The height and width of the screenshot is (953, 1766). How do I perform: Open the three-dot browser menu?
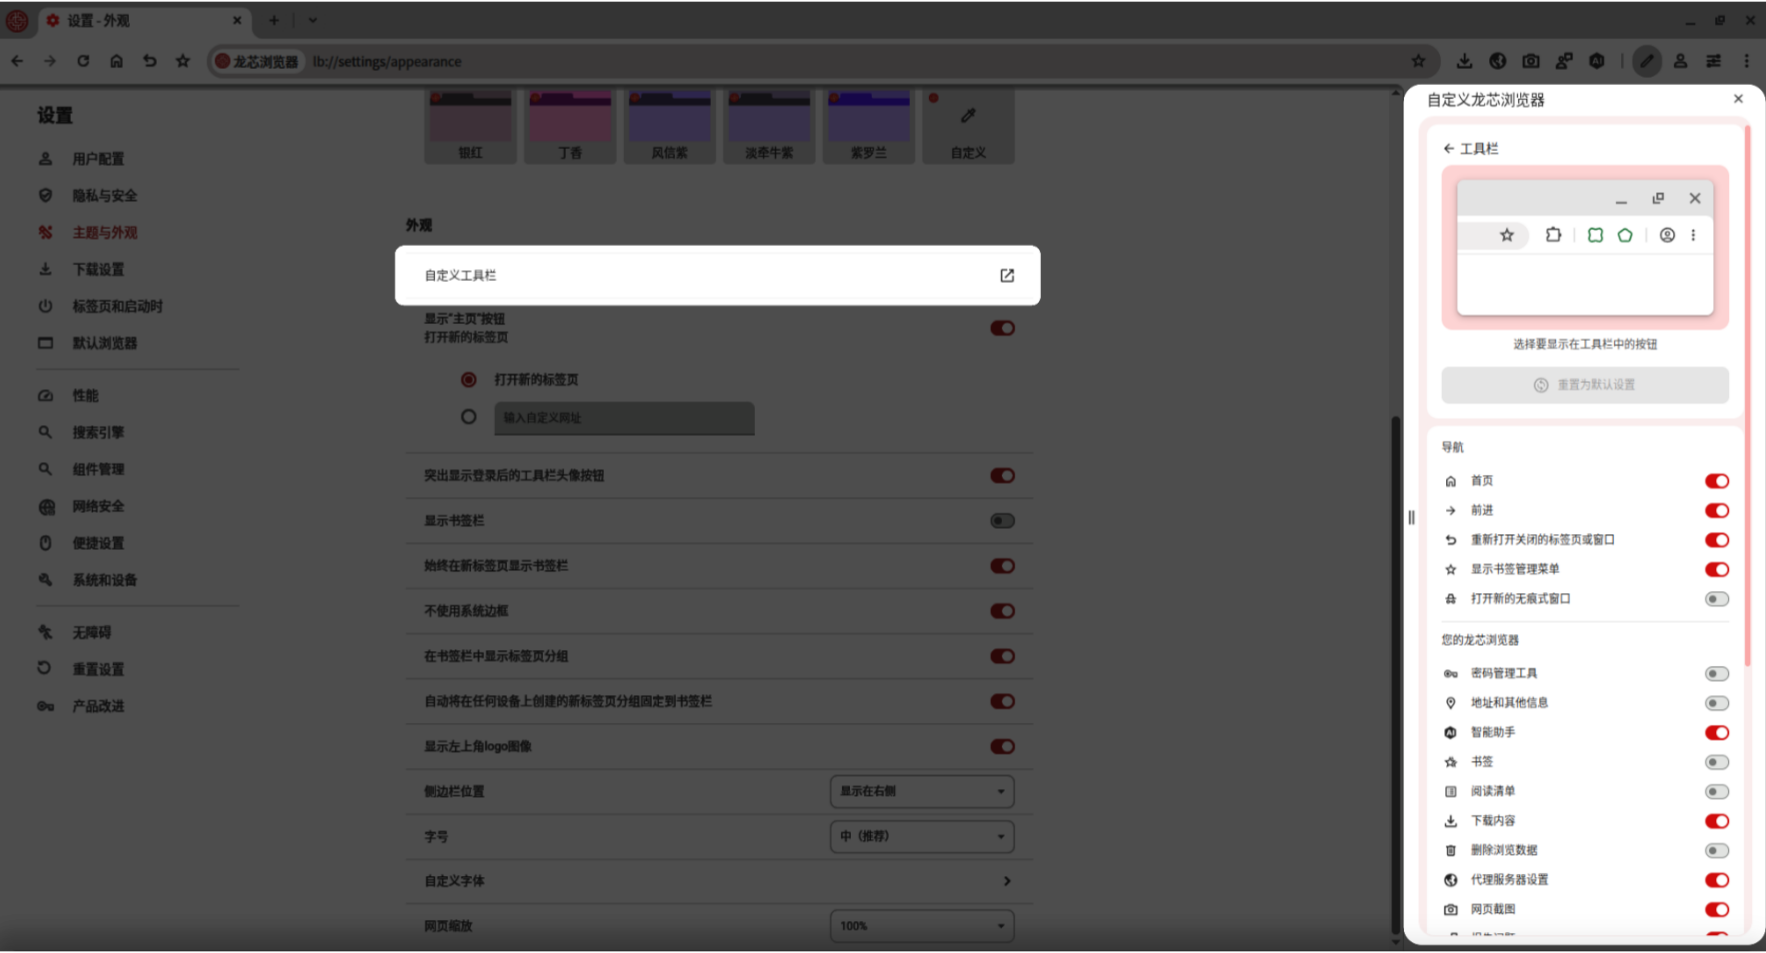click(x=1746, y=61)
